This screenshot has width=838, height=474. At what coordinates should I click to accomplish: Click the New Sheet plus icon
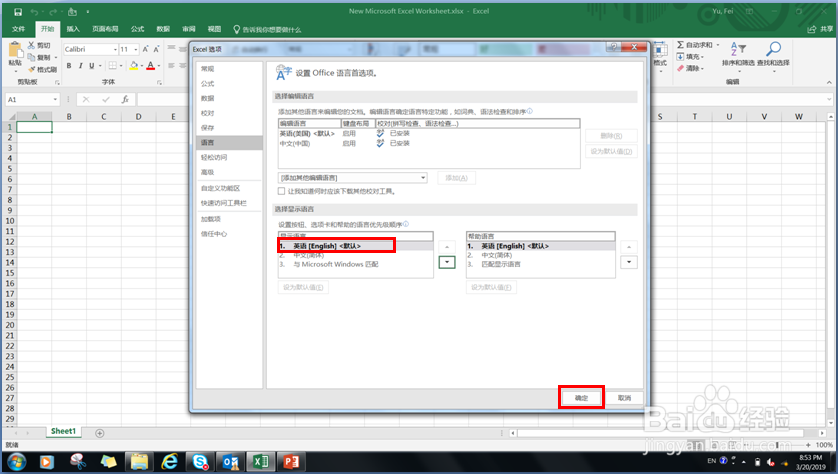point(99,433)
